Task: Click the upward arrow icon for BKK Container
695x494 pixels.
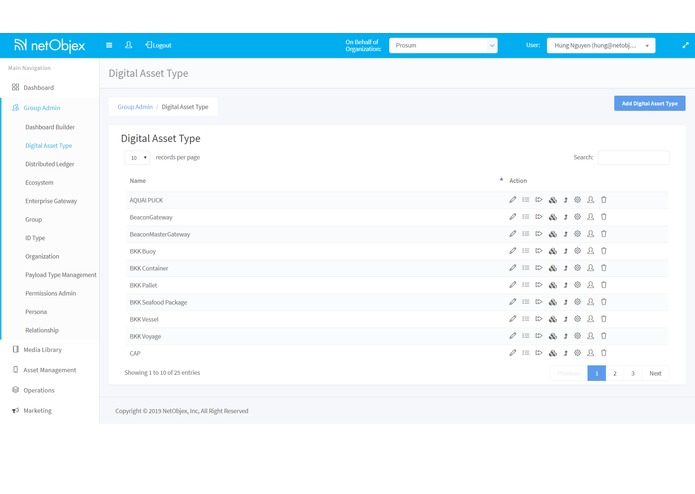Action: tap(566, 268)
